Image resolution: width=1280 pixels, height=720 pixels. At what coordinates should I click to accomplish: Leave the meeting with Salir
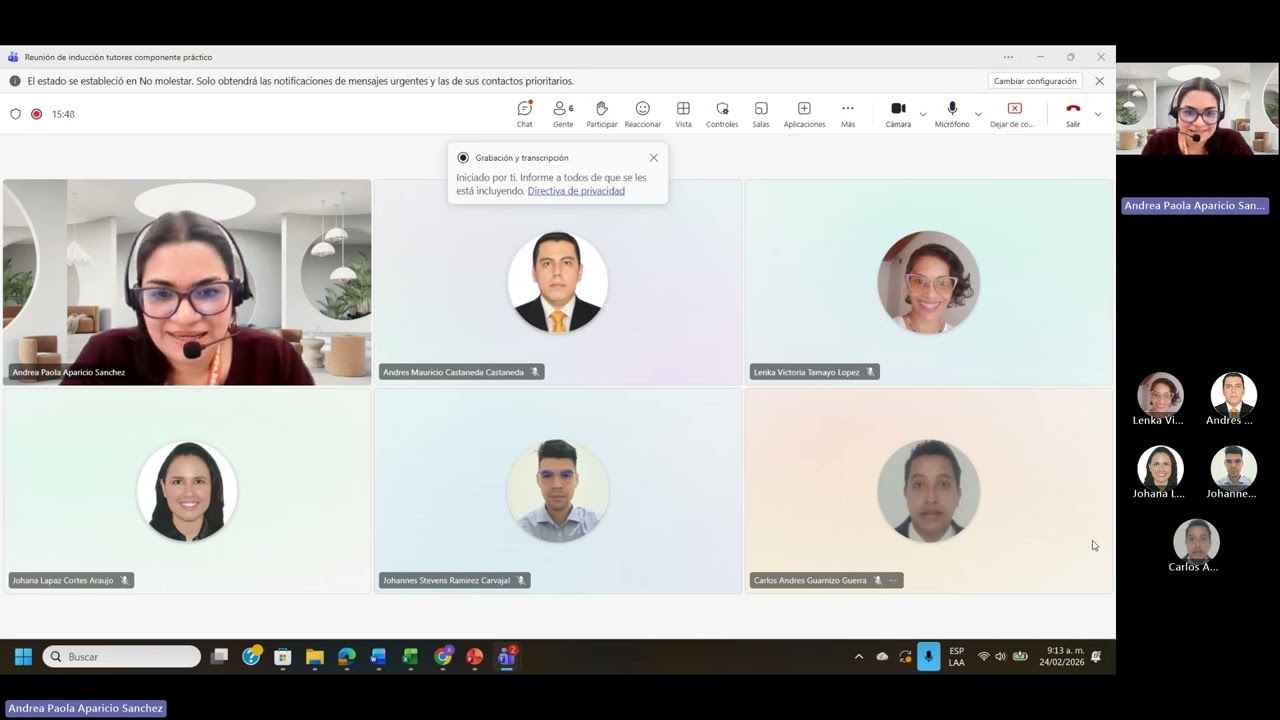pyautogui.click(x=1073, y=114)
